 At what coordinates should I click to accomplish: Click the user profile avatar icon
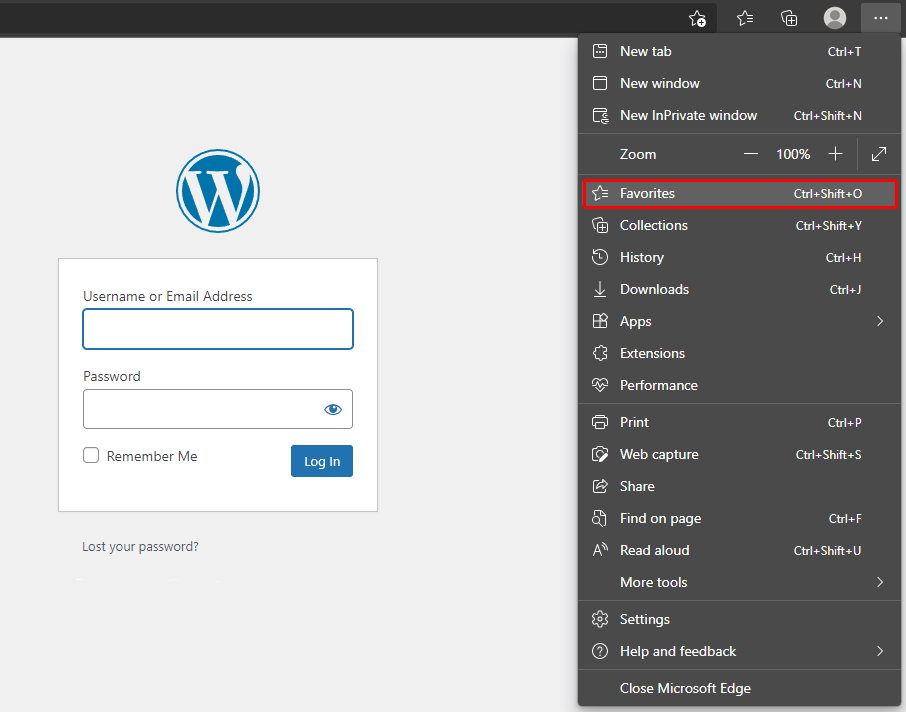[835, 18]
